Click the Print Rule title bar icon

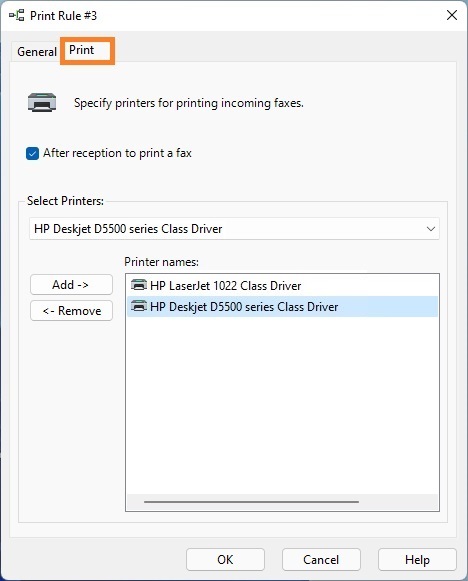click(x=17, y=16)
